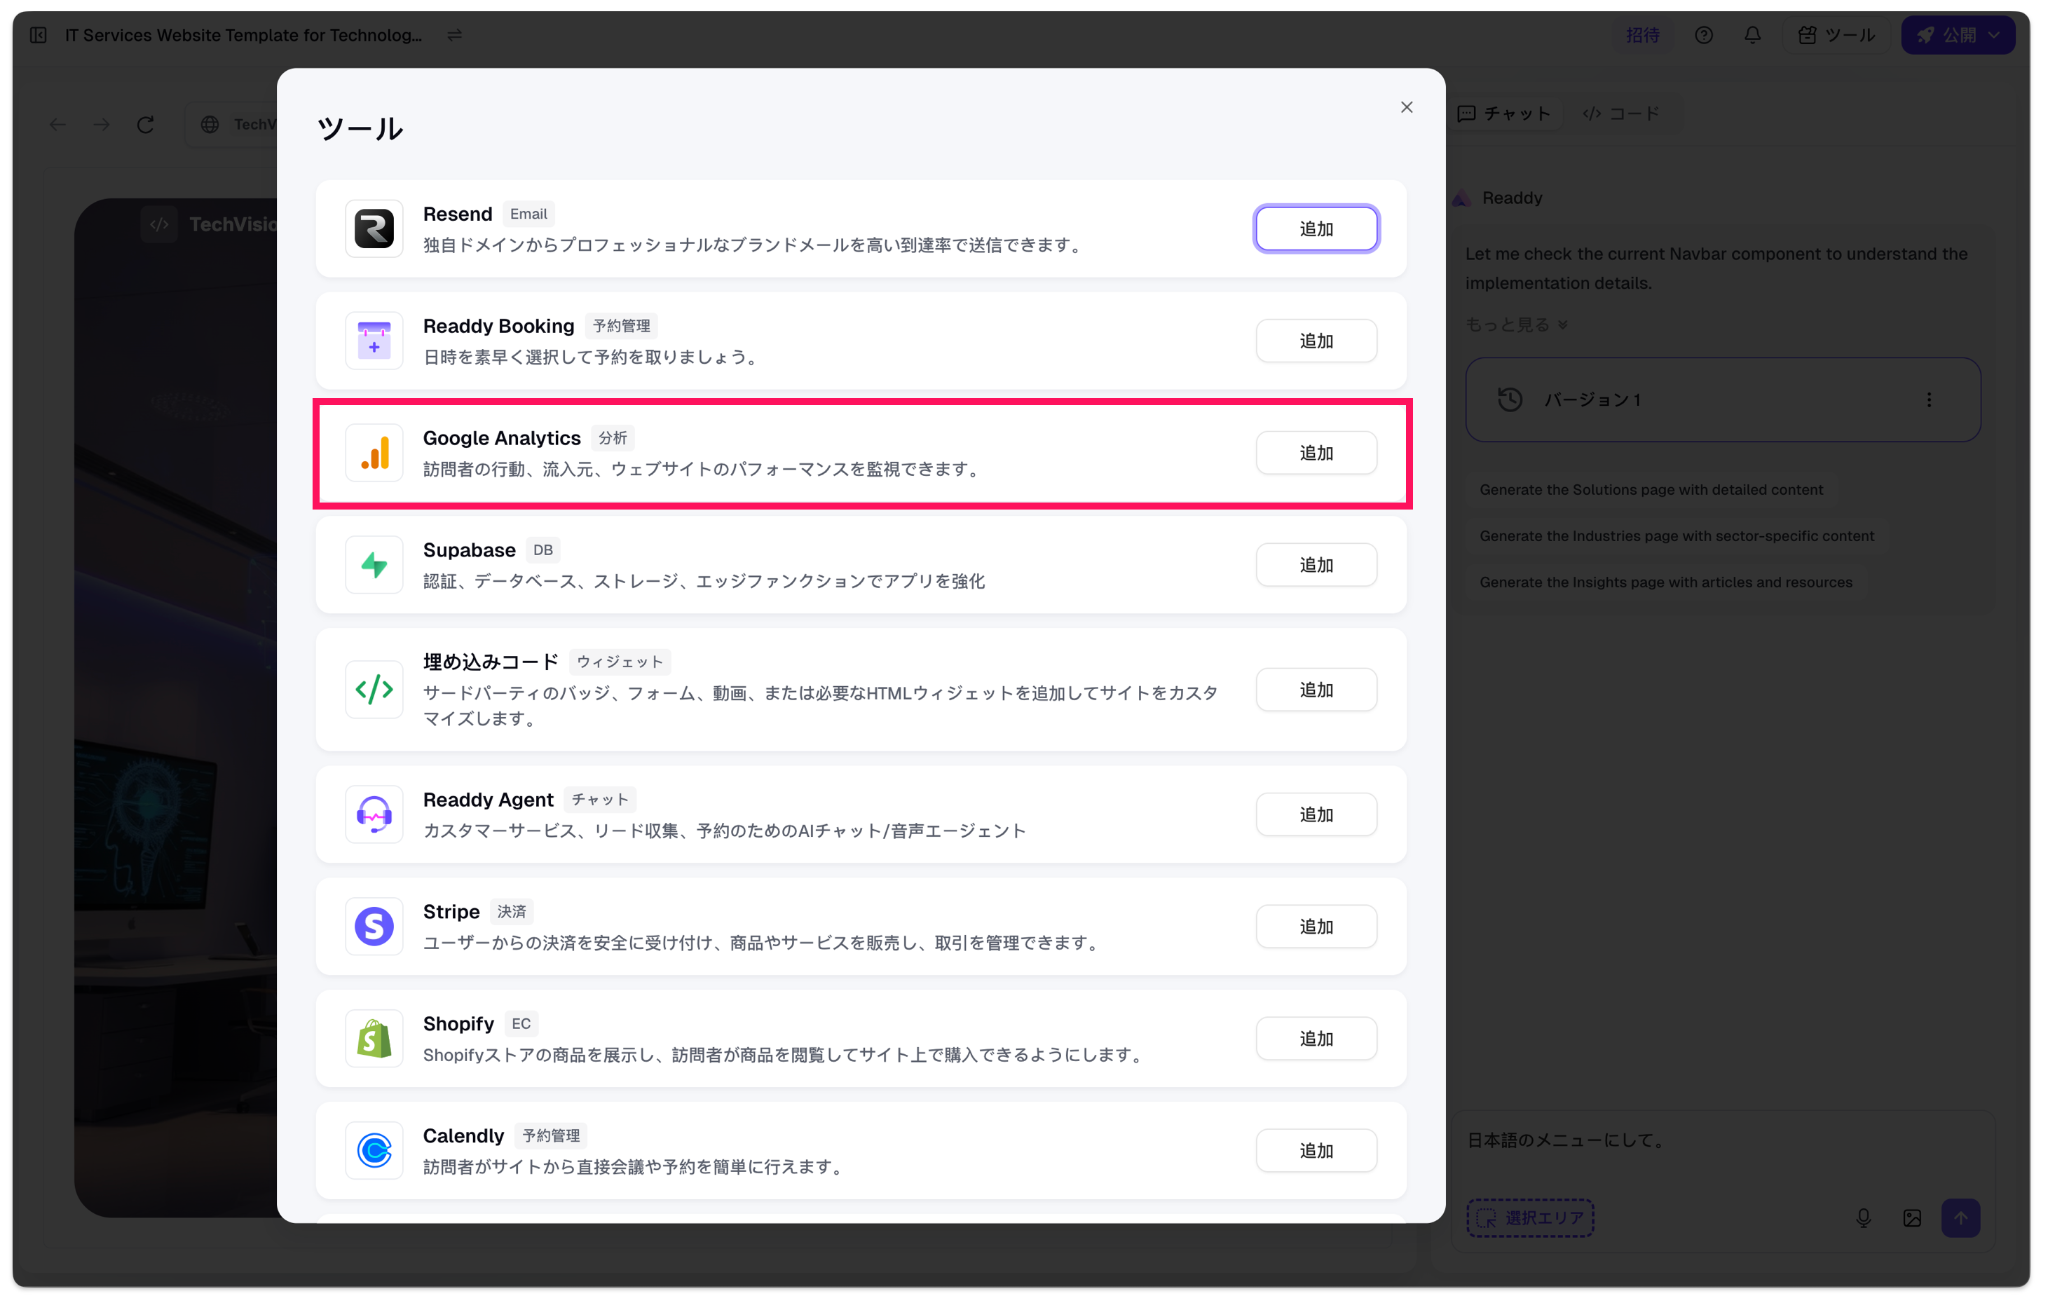This screenshot has height=1305, width=2048.
Task: Click the Supabase lightning bolt icon
Action: pyautogui.click(x=374, y=565)
